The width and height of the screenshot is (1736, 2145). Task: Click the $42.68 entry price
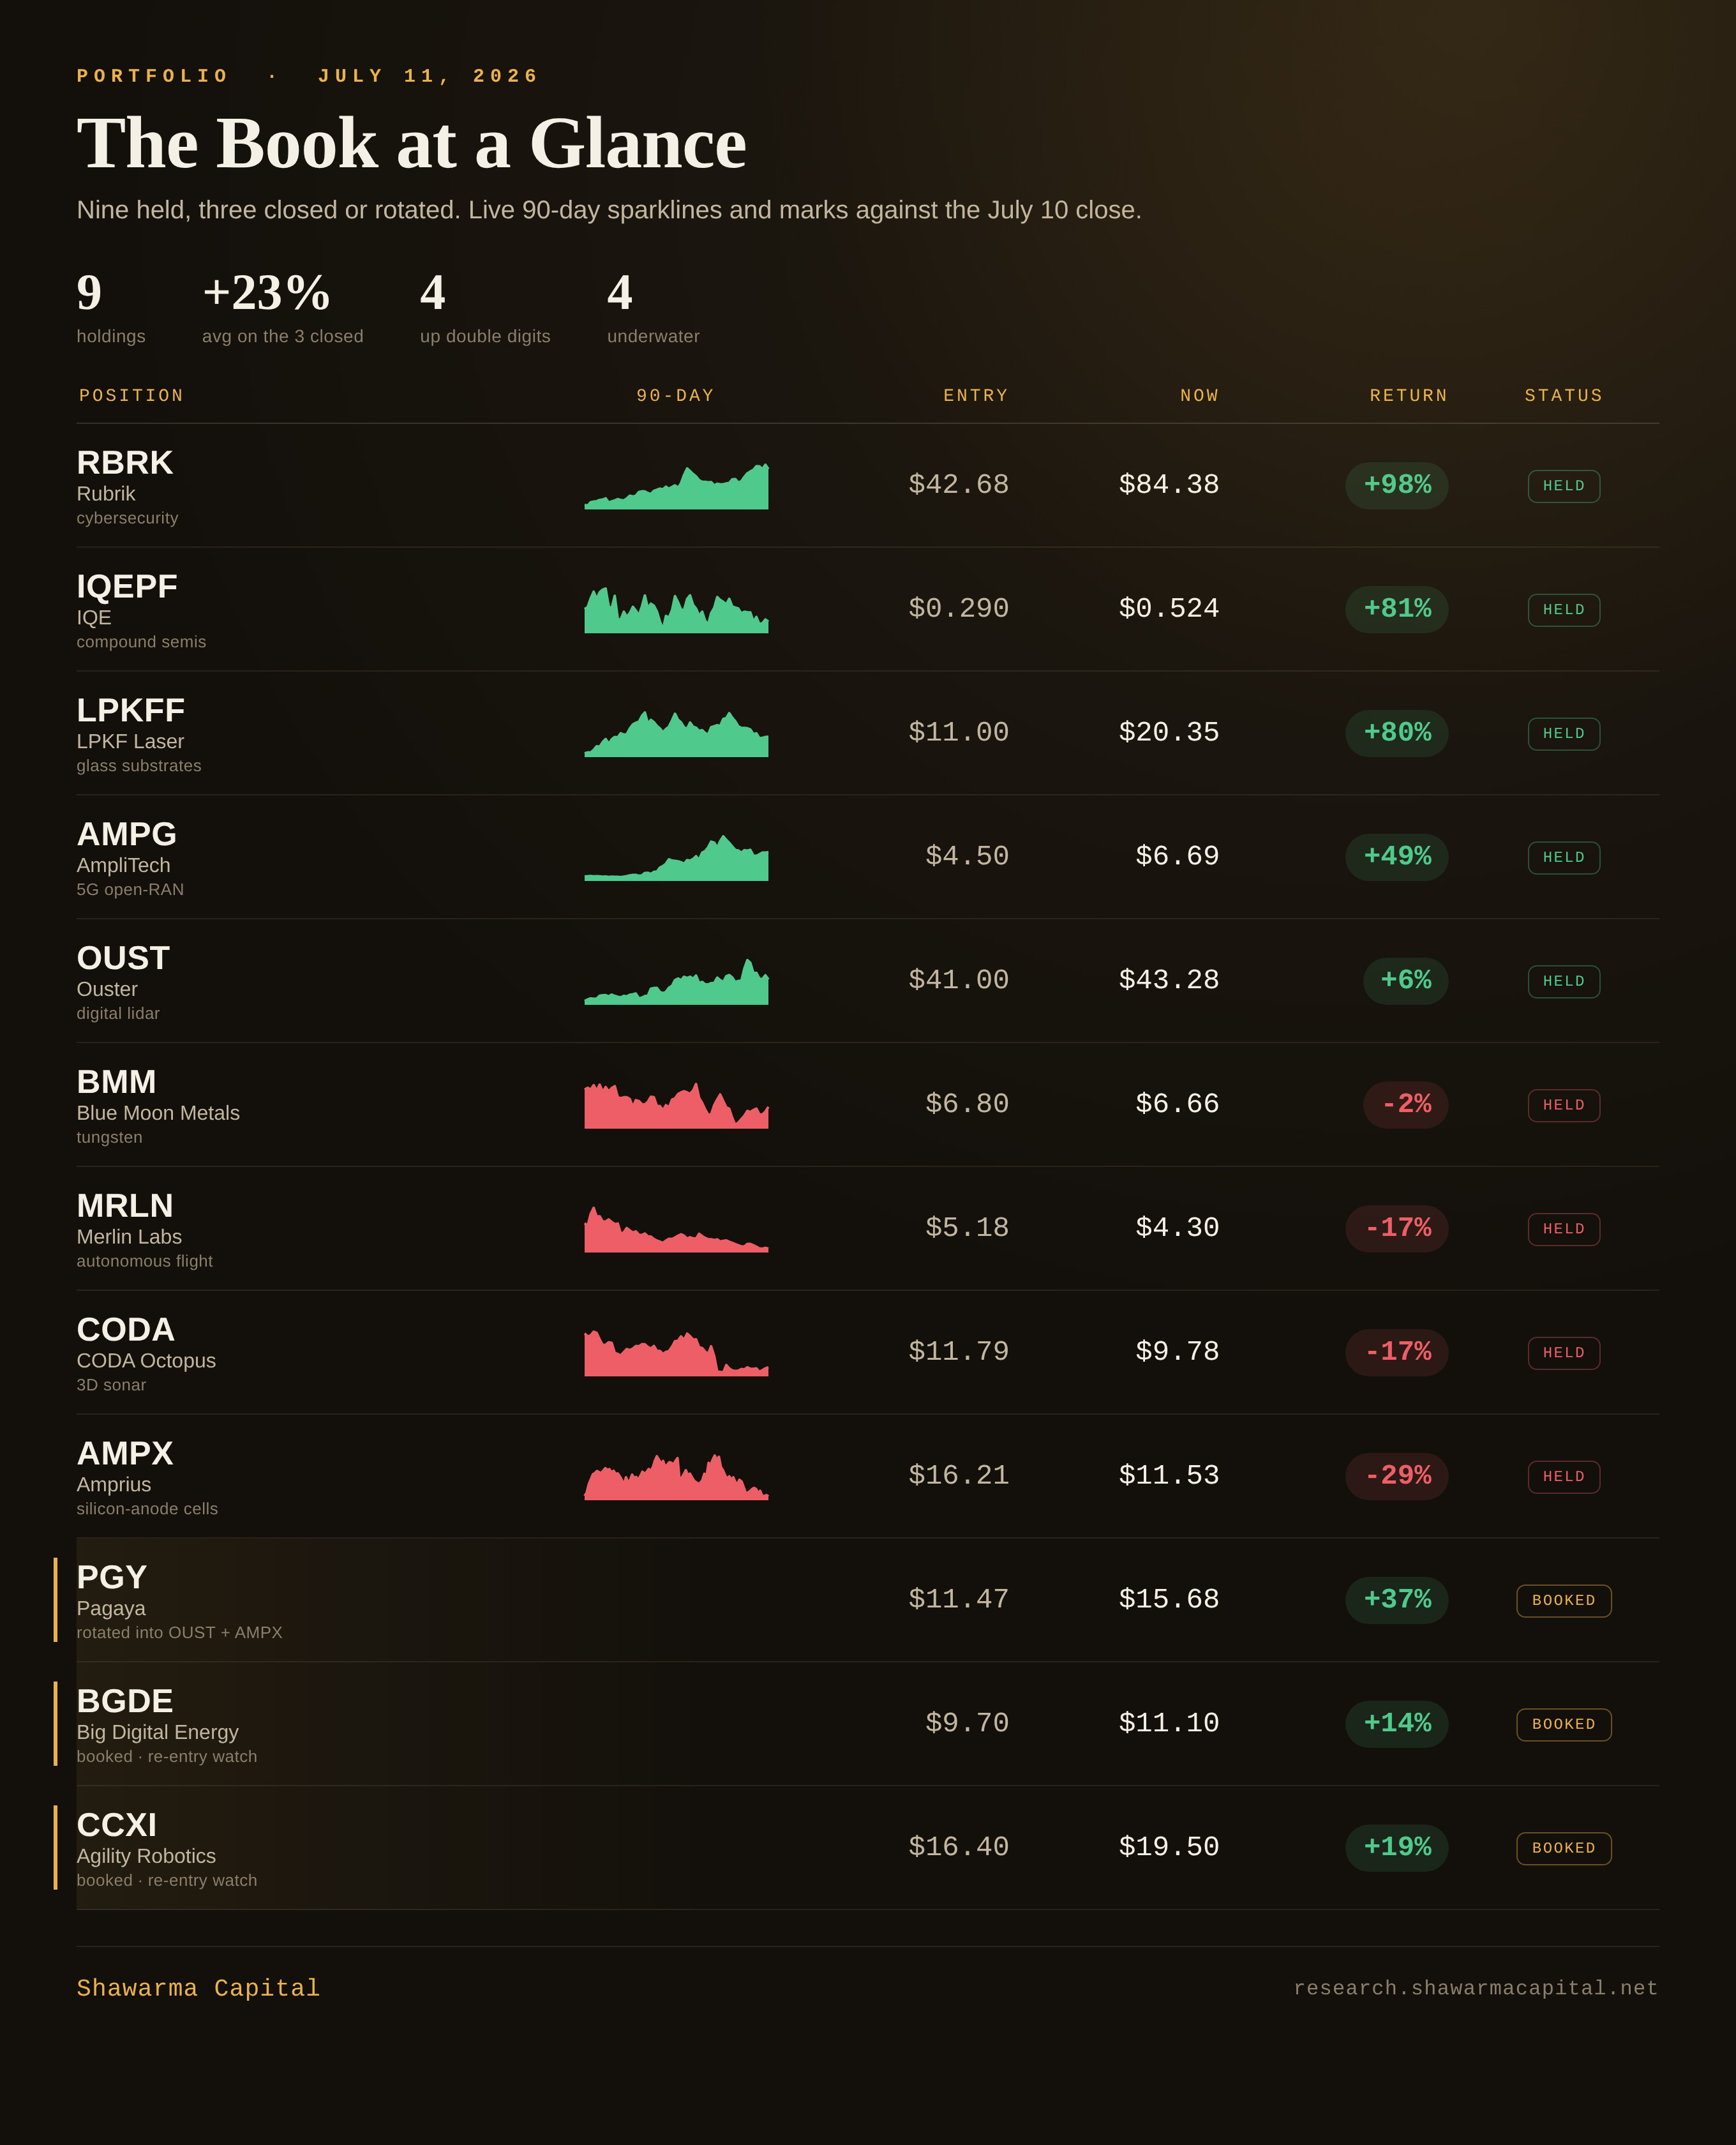click(958, 485)
